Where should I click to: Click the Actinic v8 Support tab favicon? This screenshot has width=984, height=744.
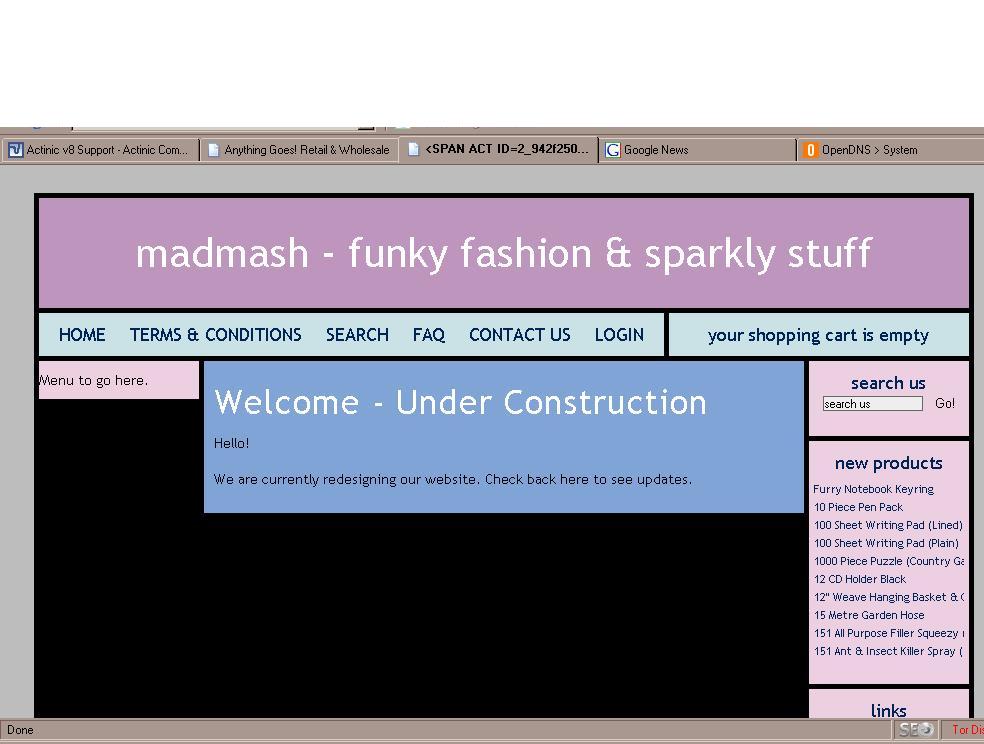click(x=15, y=150)
